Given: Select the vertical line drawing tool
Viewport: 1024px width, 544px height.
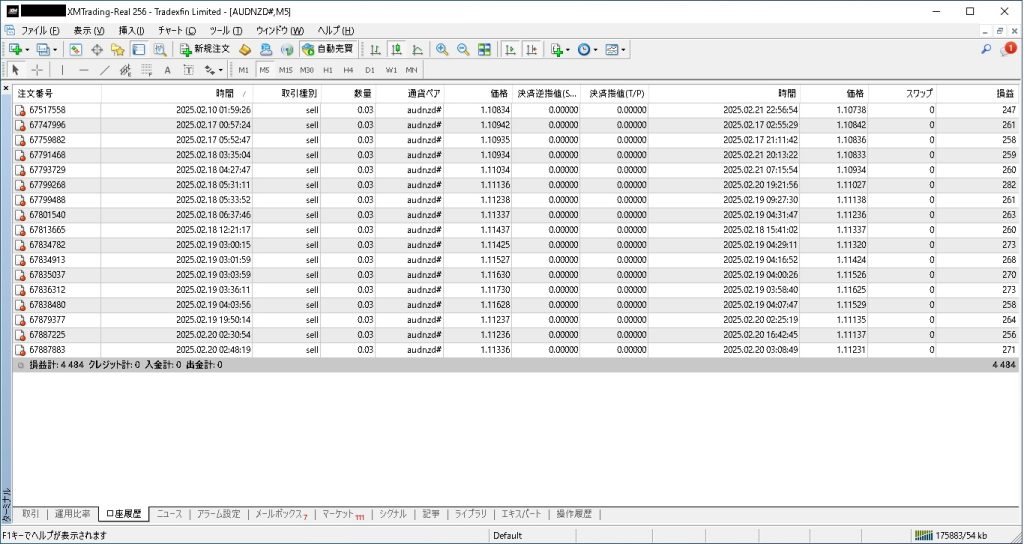Looking at the screenshot, I should click(x=62, y=70).
